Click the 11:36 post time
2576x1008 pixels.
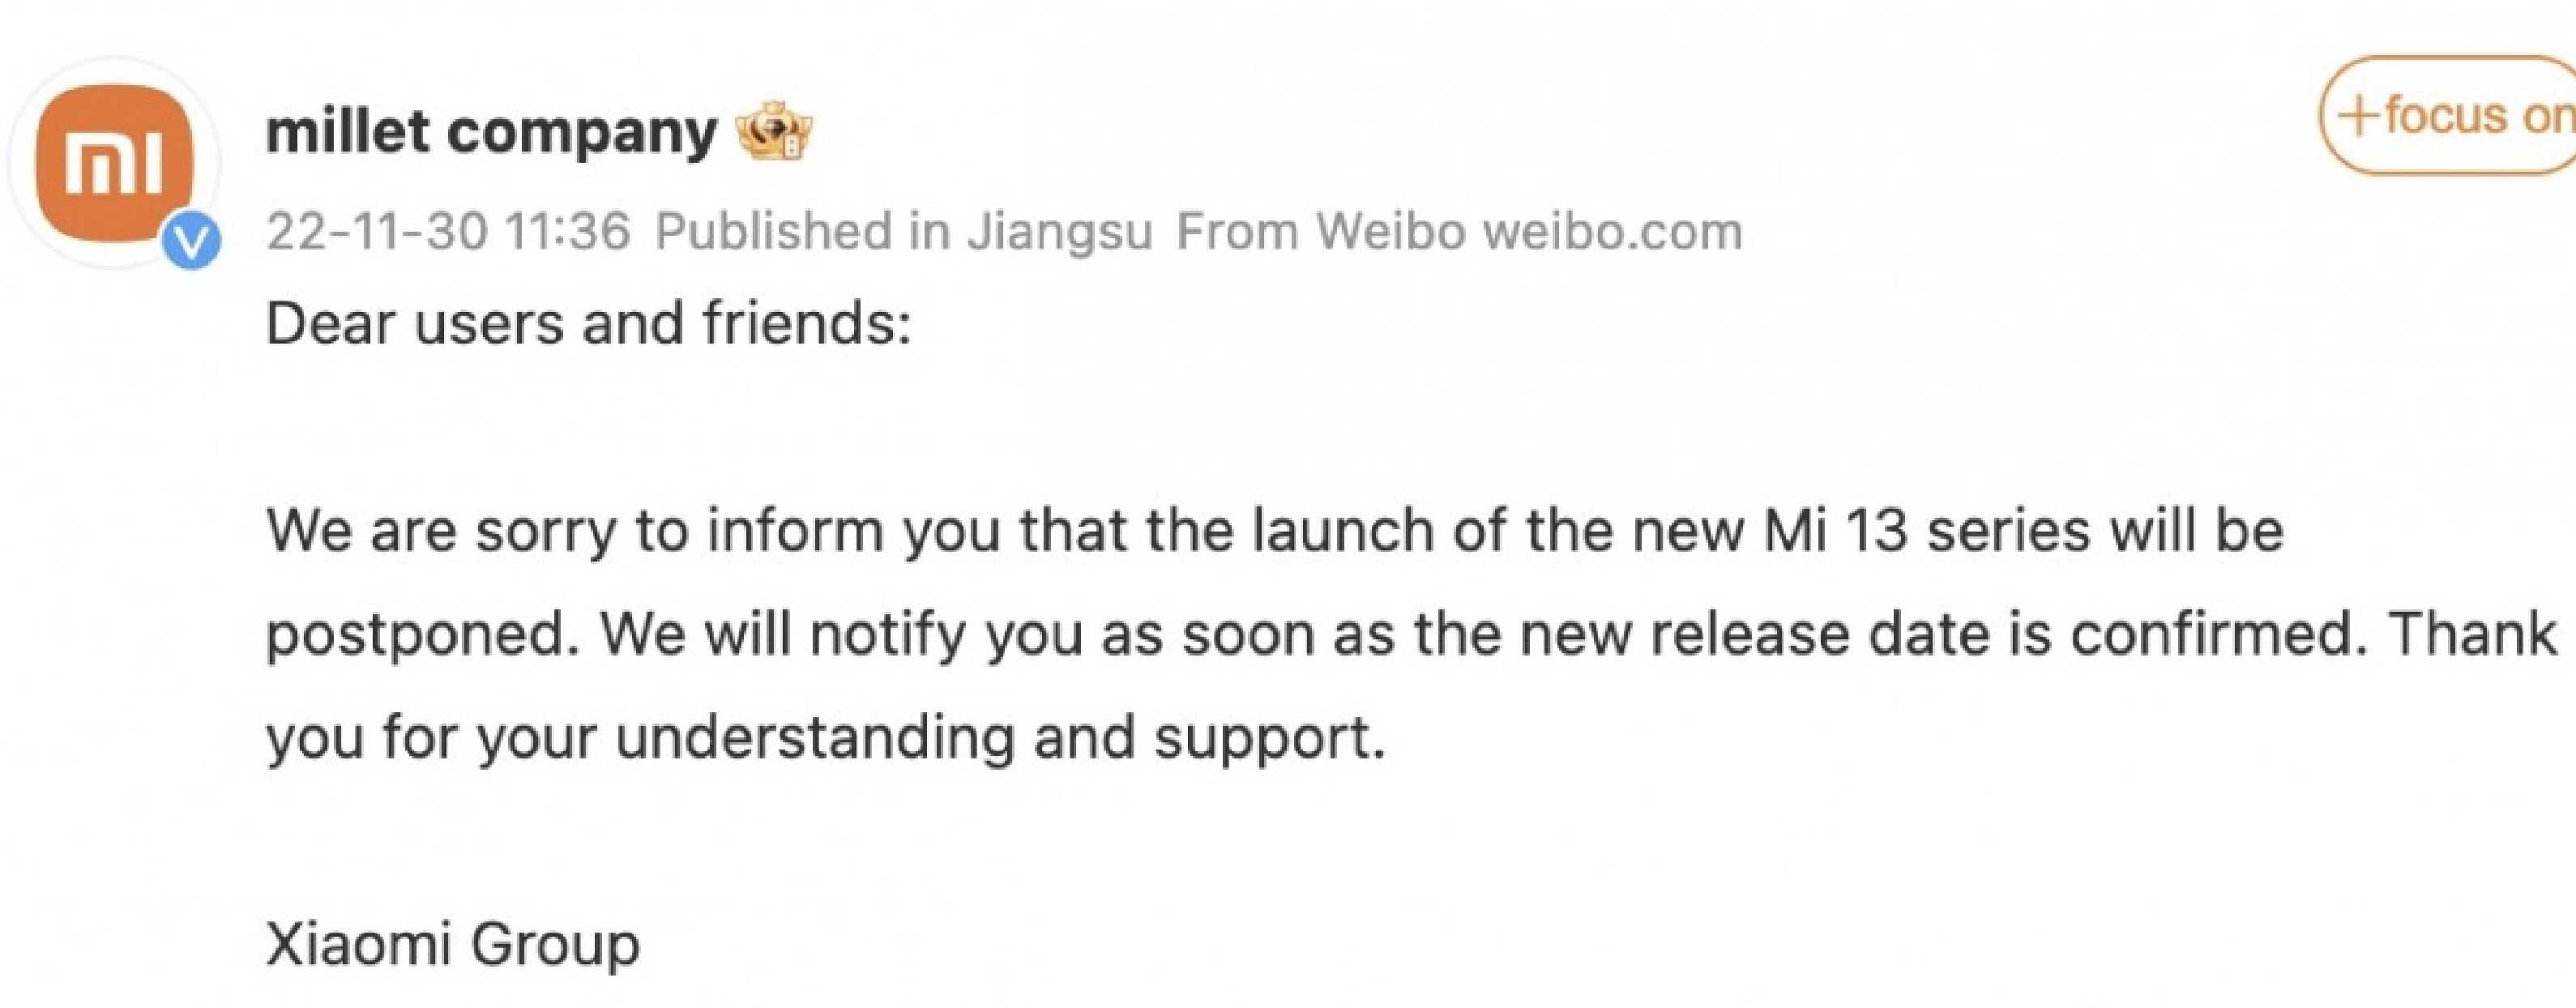coord(568,231)
